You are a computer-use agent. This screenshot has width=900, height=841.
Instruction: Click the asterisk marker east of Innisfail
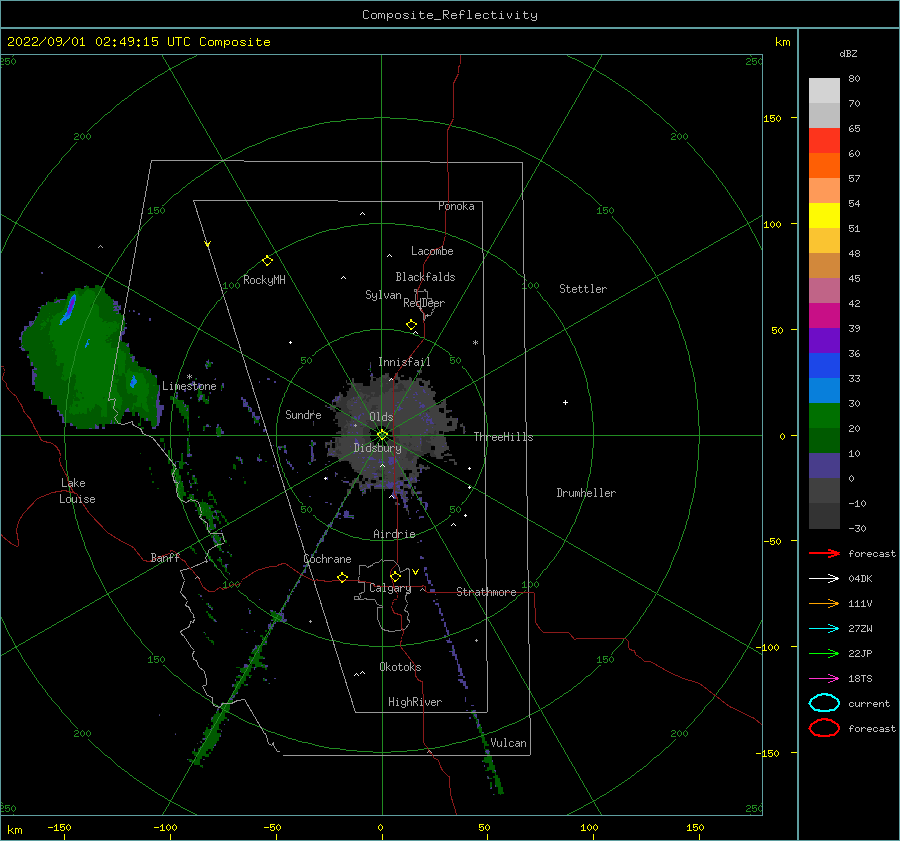(475, 343)
